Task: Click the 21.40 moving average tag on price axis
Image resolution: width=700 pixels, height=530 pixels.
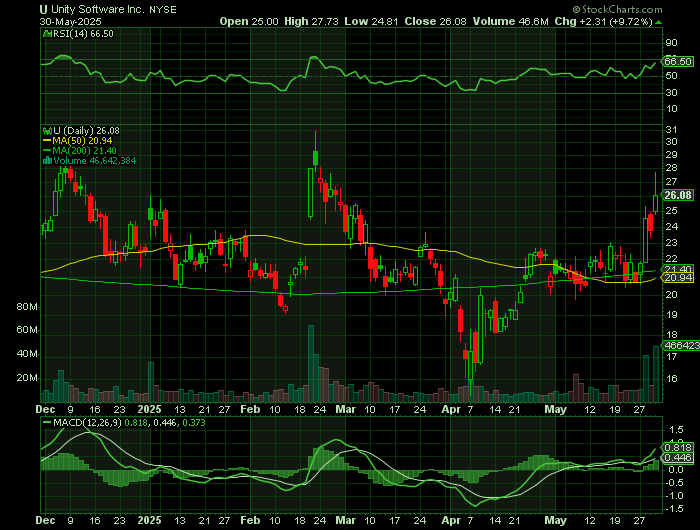Action: (x=678, y=269)
